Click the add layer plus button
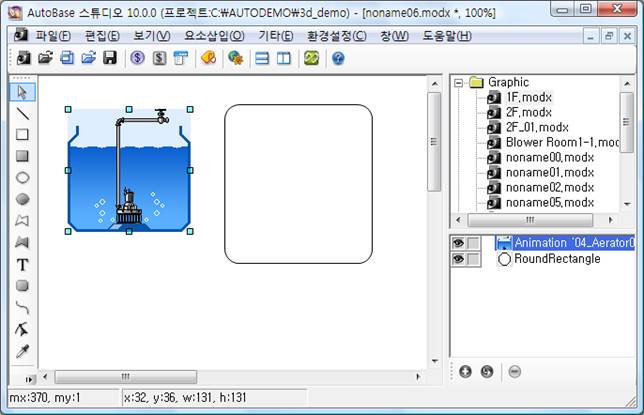644x415 pixels. [465, 372]
